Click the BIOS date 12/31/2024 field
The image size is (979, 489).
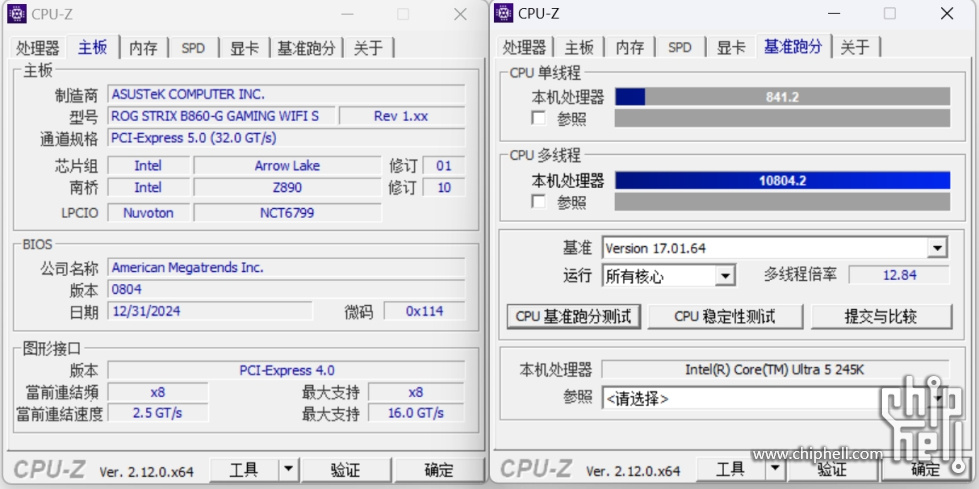[210, 310]
